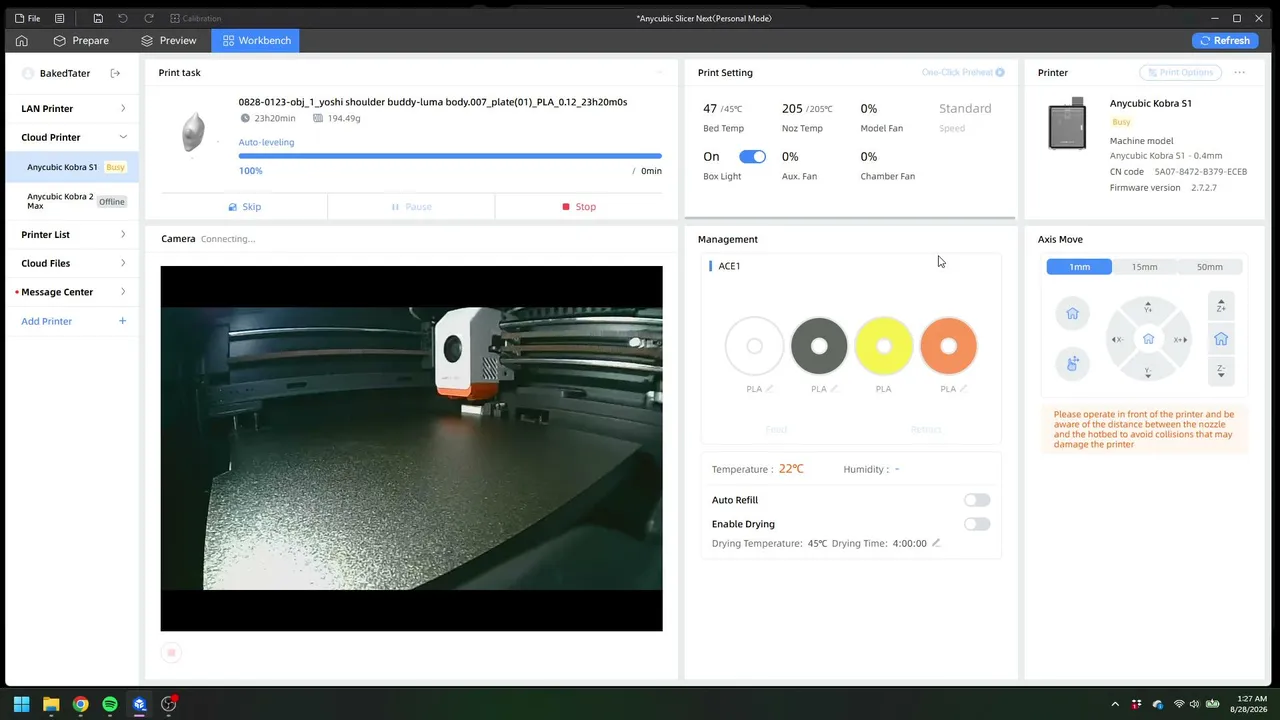Click the Add Printer link
The width and height of the screenshot is (1280, 720).
point(47,321)
